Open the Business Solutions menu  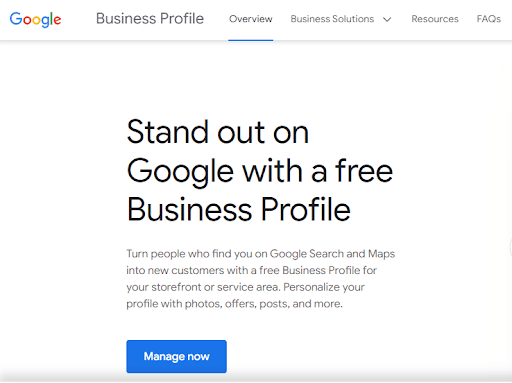332,19
